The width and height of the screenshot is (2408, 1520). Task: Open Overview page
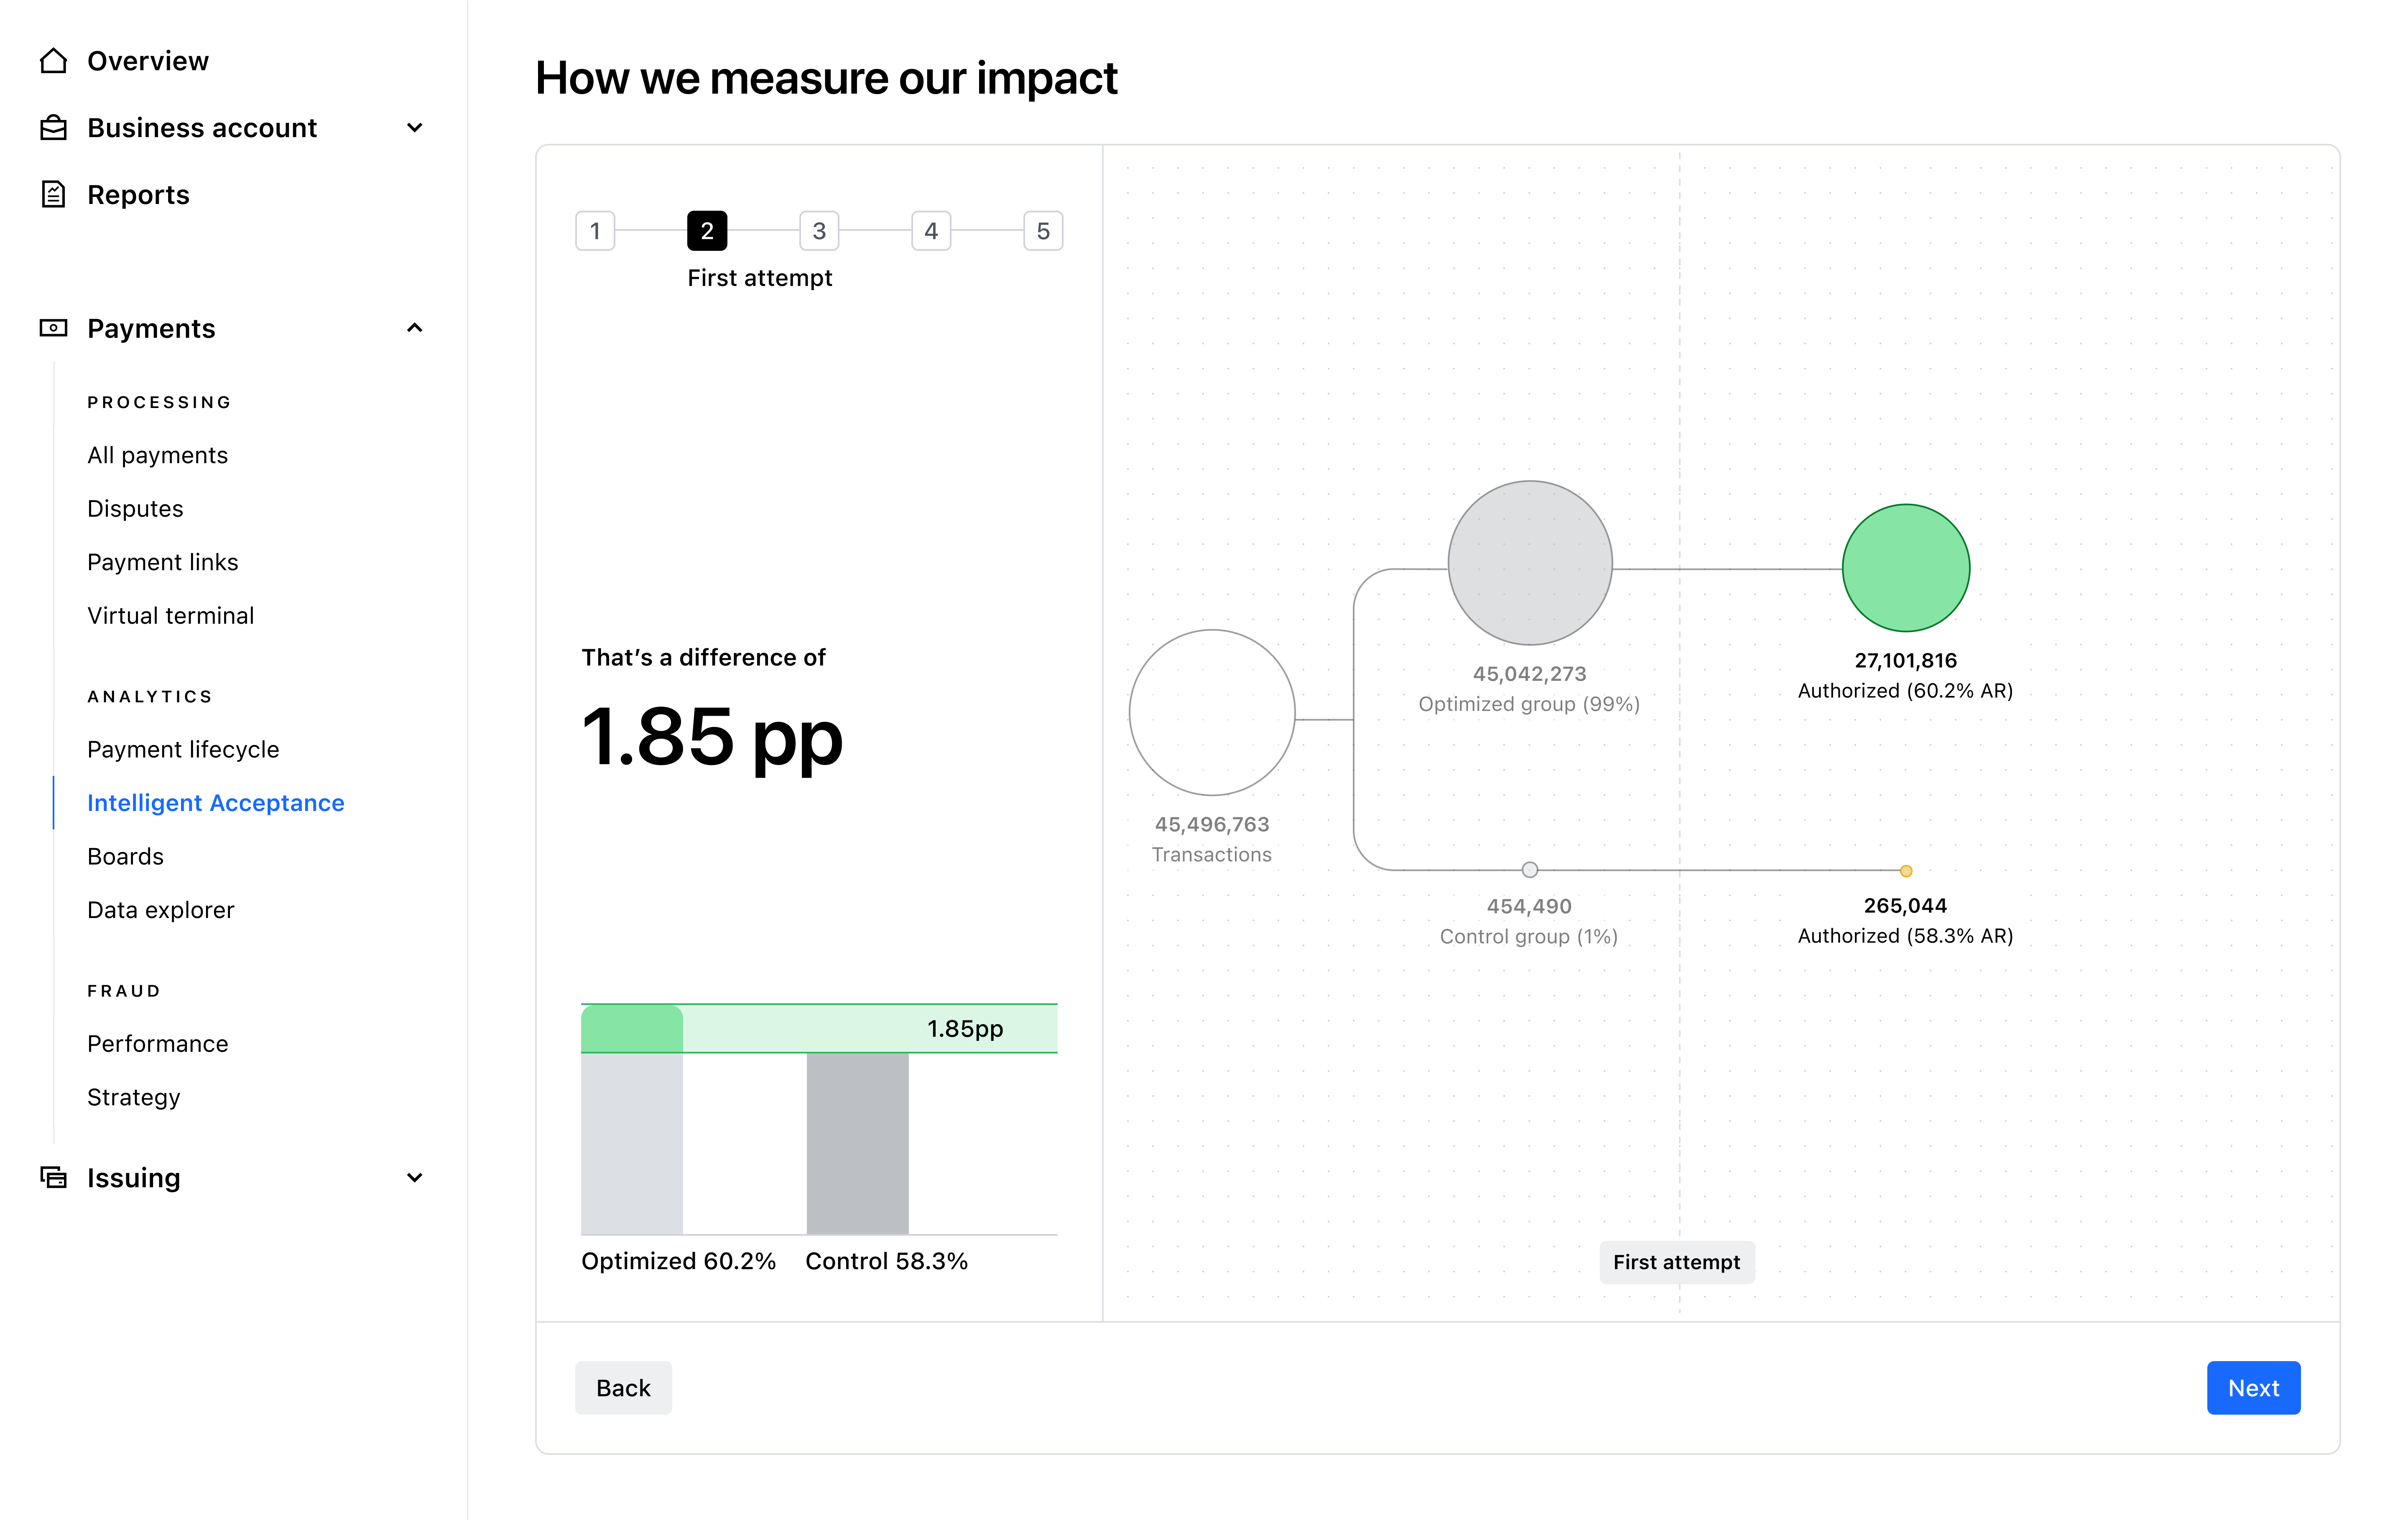[x=148, y=61]
